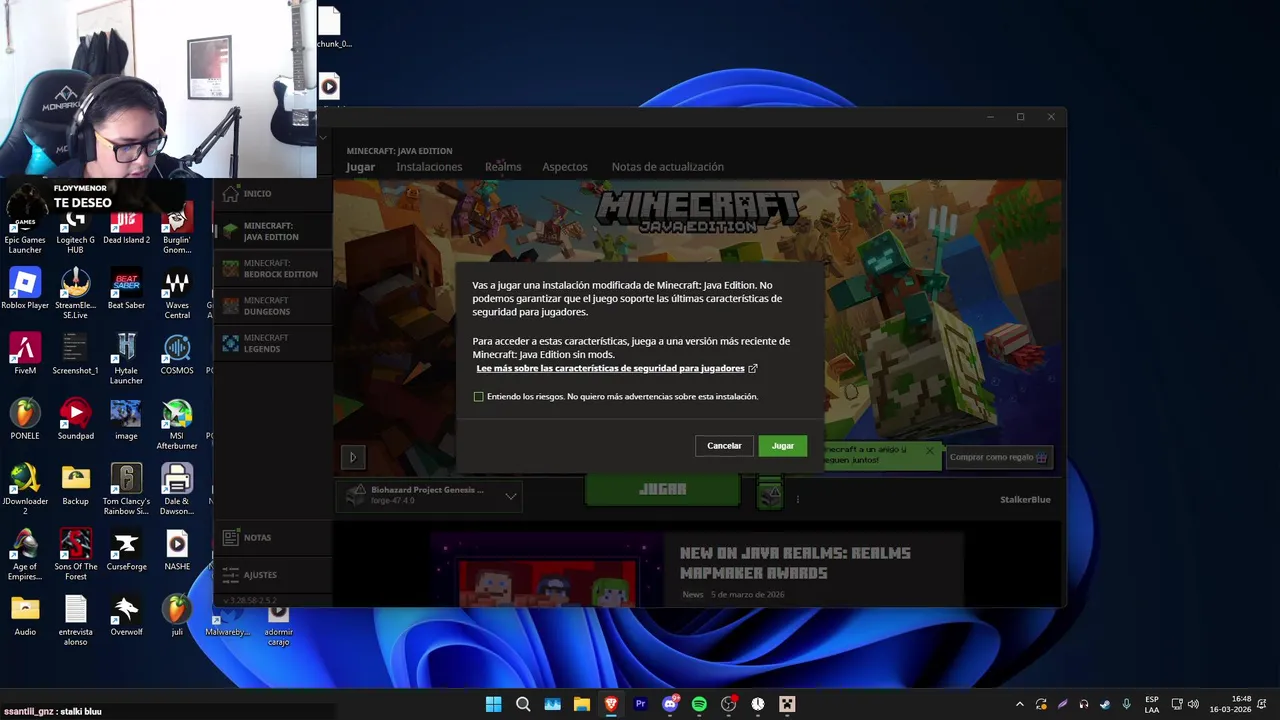Image resolution: width=1280 pixels, height=720 pixels.
Task: Select Minecraft: Java Edition in sidebar
Action: click(272, 232)
